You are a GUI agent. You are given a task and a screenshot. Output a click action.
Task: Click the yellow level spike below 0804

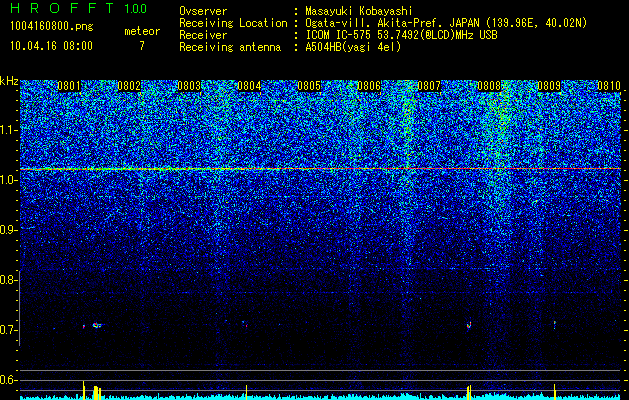(x=246, y=391)
